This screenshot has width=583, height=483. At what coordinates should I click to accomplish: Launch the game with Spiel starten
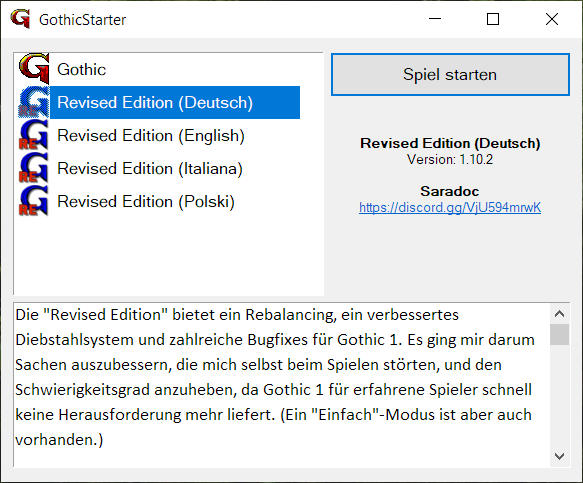point(450,74)
